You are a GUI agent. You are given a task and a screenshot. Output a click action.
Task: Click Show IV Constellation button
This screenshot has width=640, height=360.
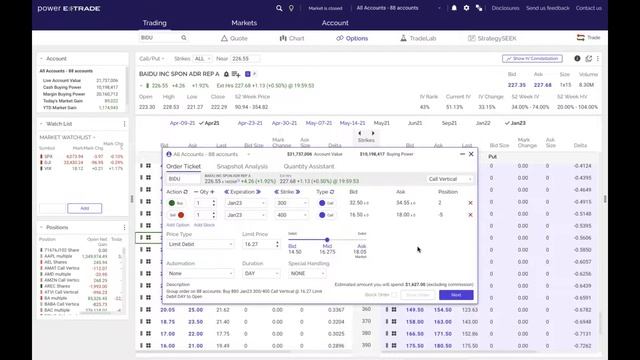coord(532,59)
